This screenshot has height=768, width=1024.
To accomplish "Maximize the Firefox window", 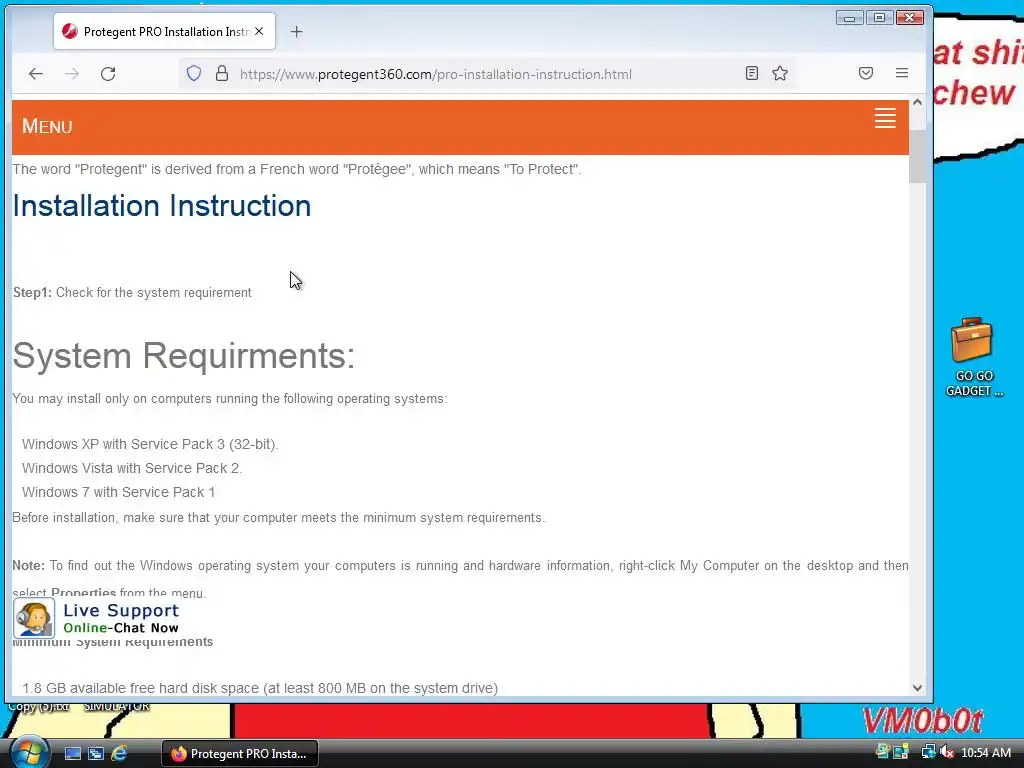I will [880, 18].
